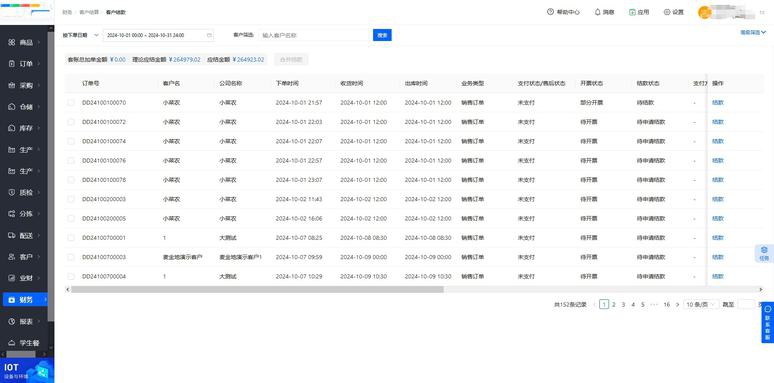Click the 合并结款 merge button

click(x=291, y=60)
